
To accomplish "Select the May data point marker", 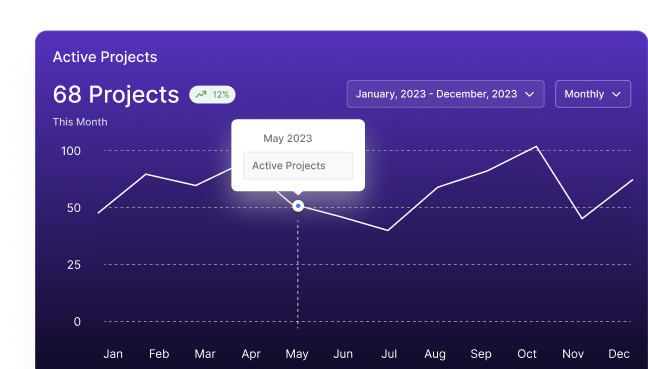I will coord(298,206).
